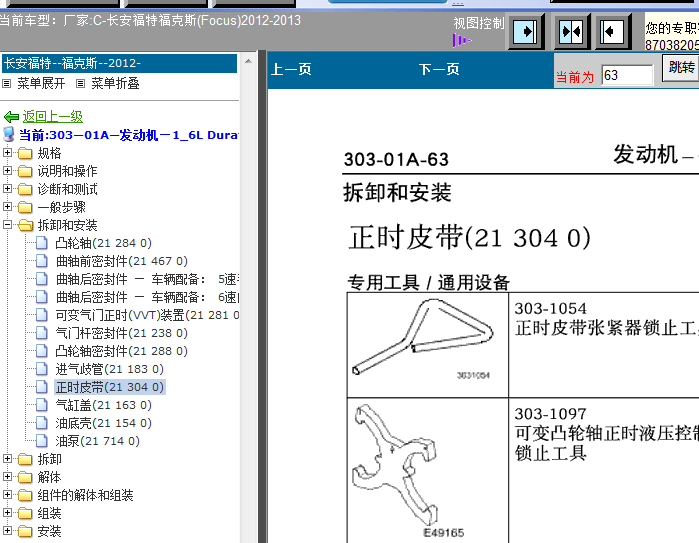699x543 pixels.
Task: Click the 规格 folder icon
Action: click(x=25, y=153)
